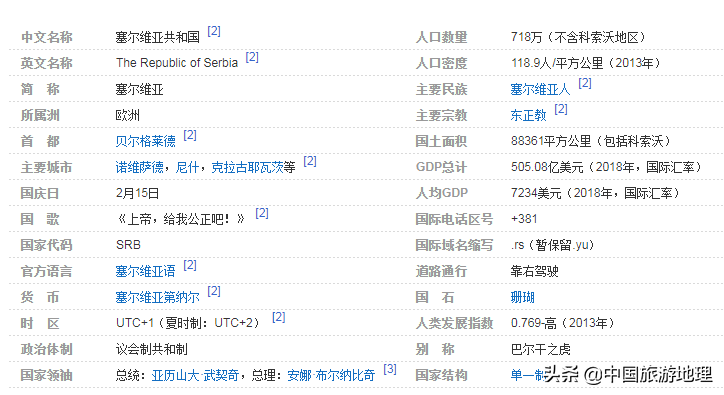Click citation [2] next to 贝尔格莱德

click(x=190, y=135)
